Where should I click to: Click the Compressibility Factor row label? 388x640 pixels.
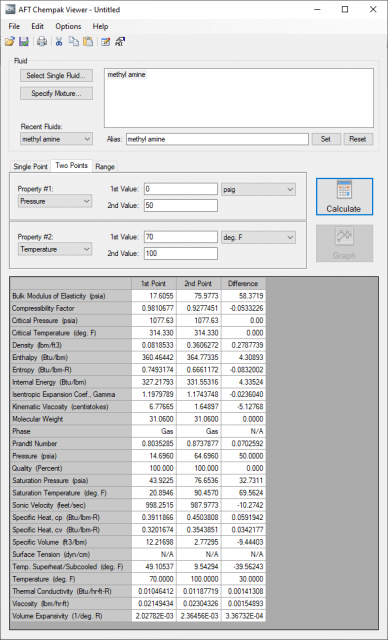tap(71, 308)
